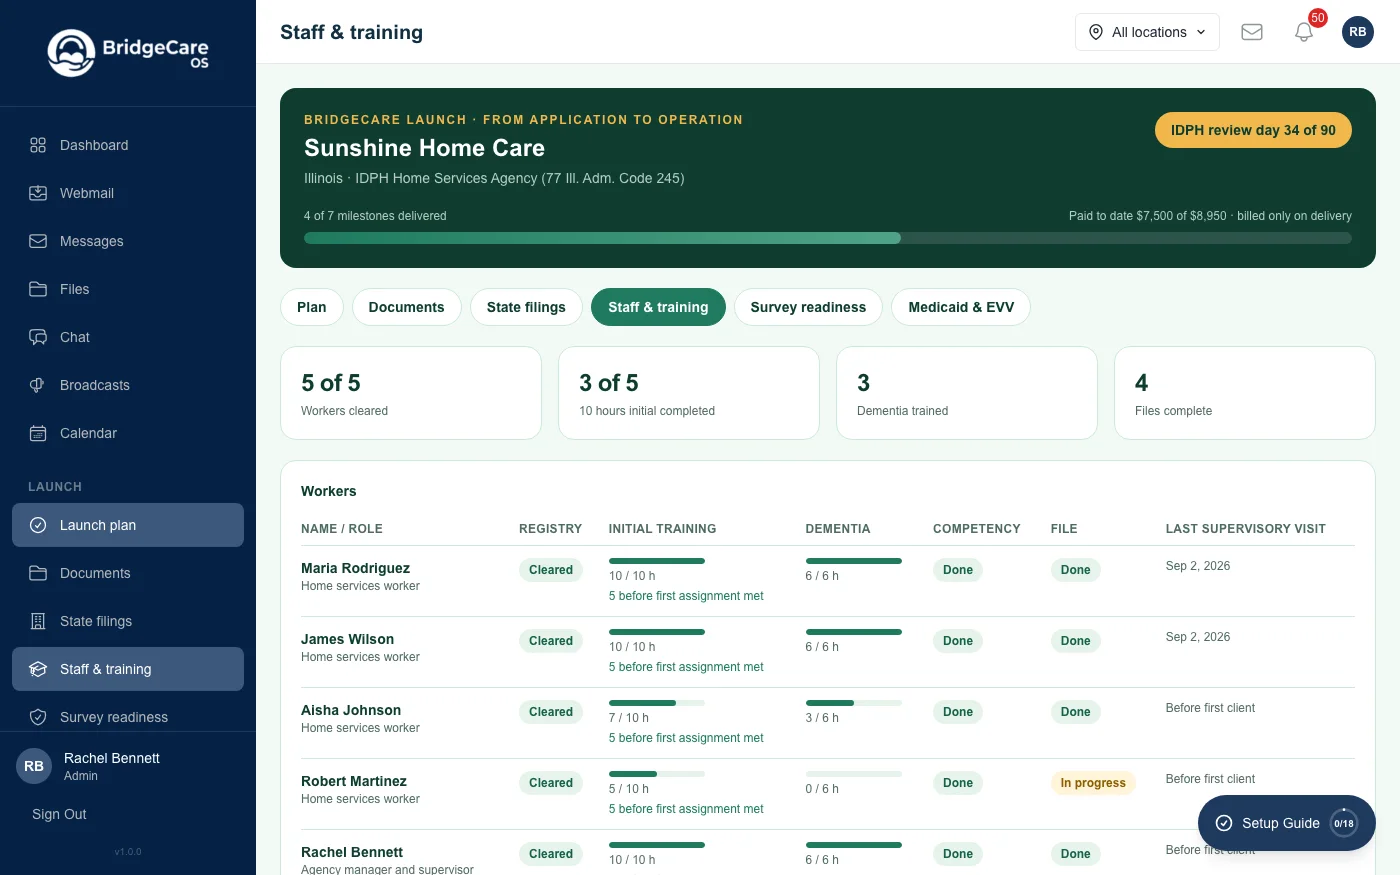1400x875 pixels.
Task: Click the Initial Training column header
Action: coord(663,529)
